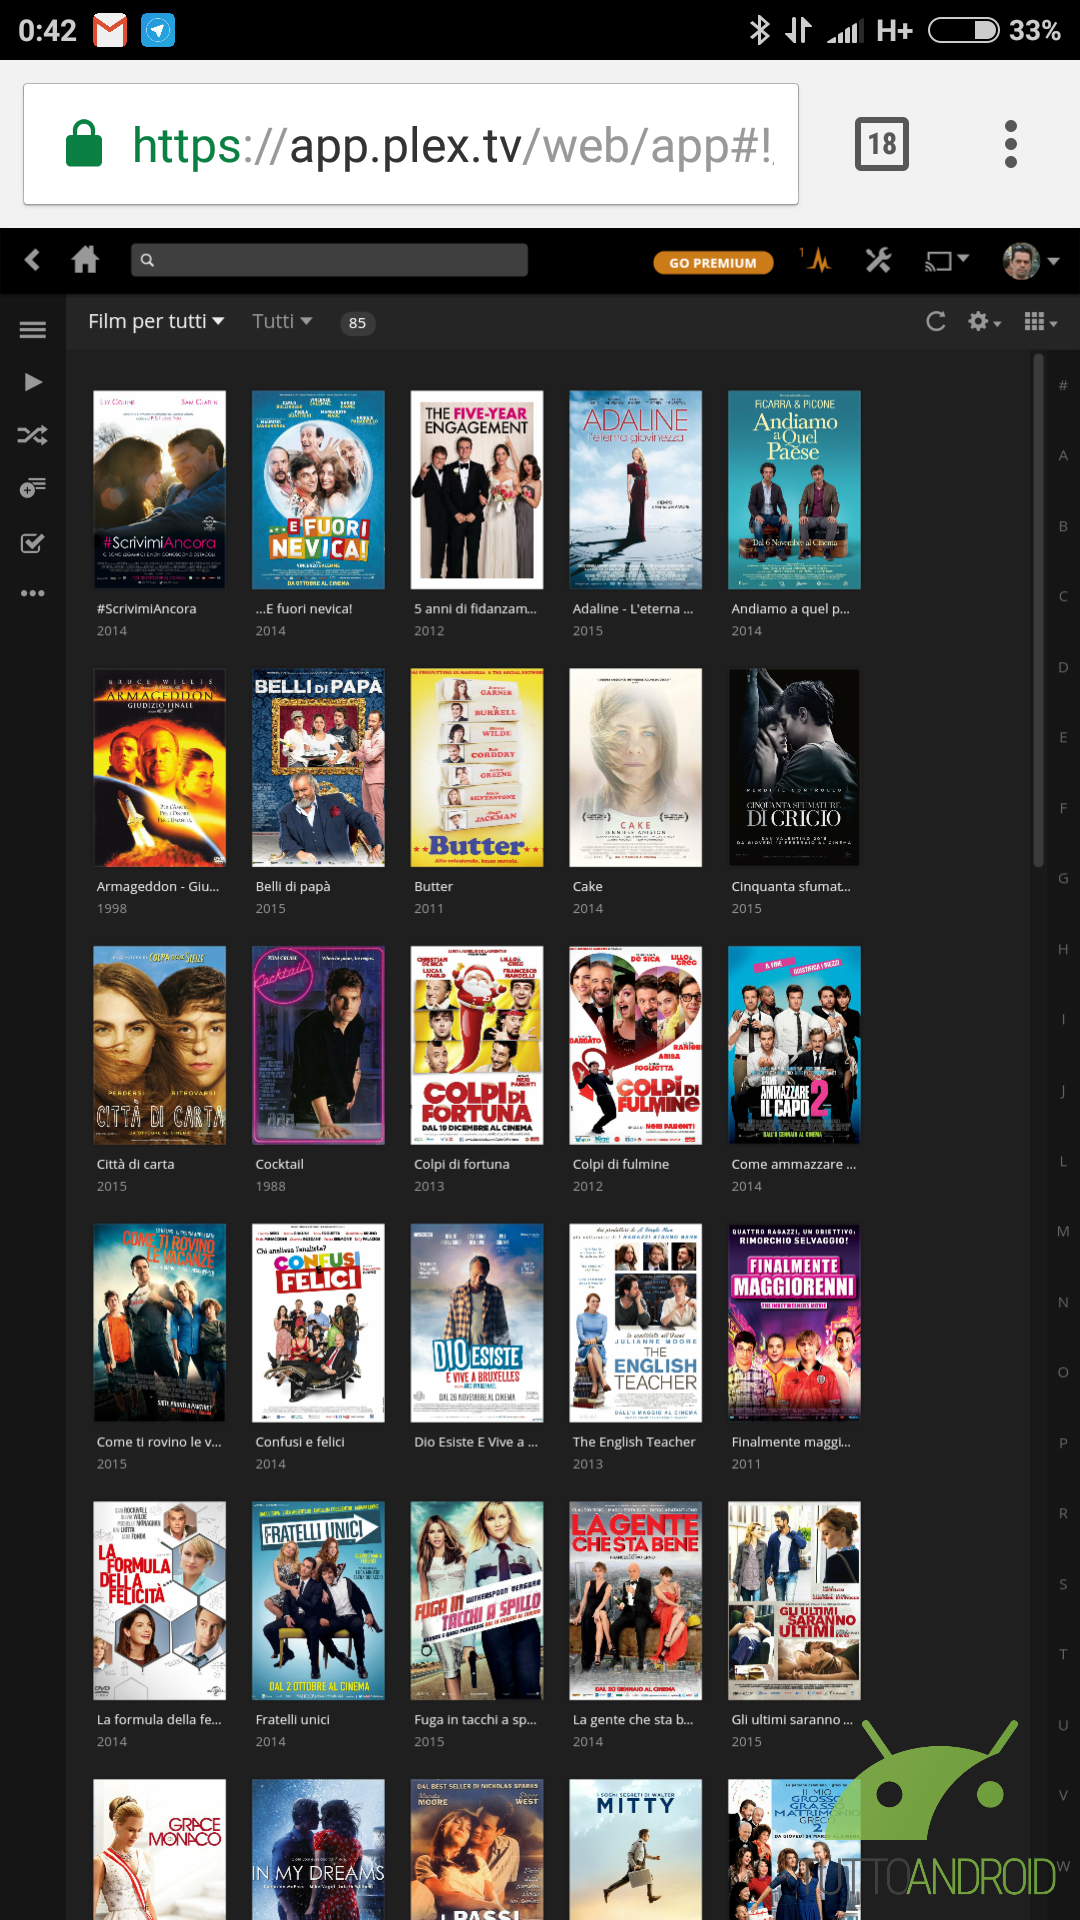Open the Grace Monaco poster
The height and width of the screenshot is (1920, 1080).
(159, 1850)
